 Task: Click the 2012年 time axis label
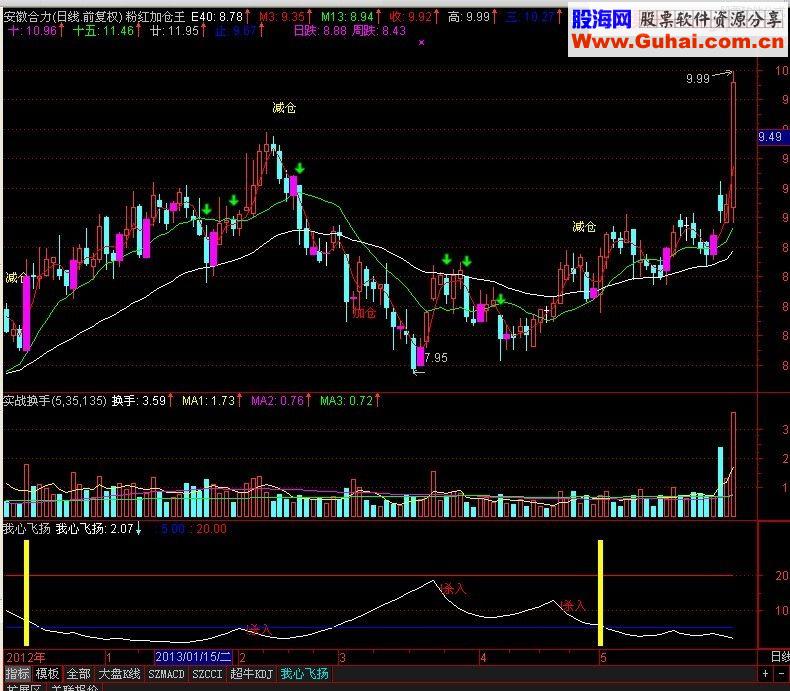(x=25, y=657)
